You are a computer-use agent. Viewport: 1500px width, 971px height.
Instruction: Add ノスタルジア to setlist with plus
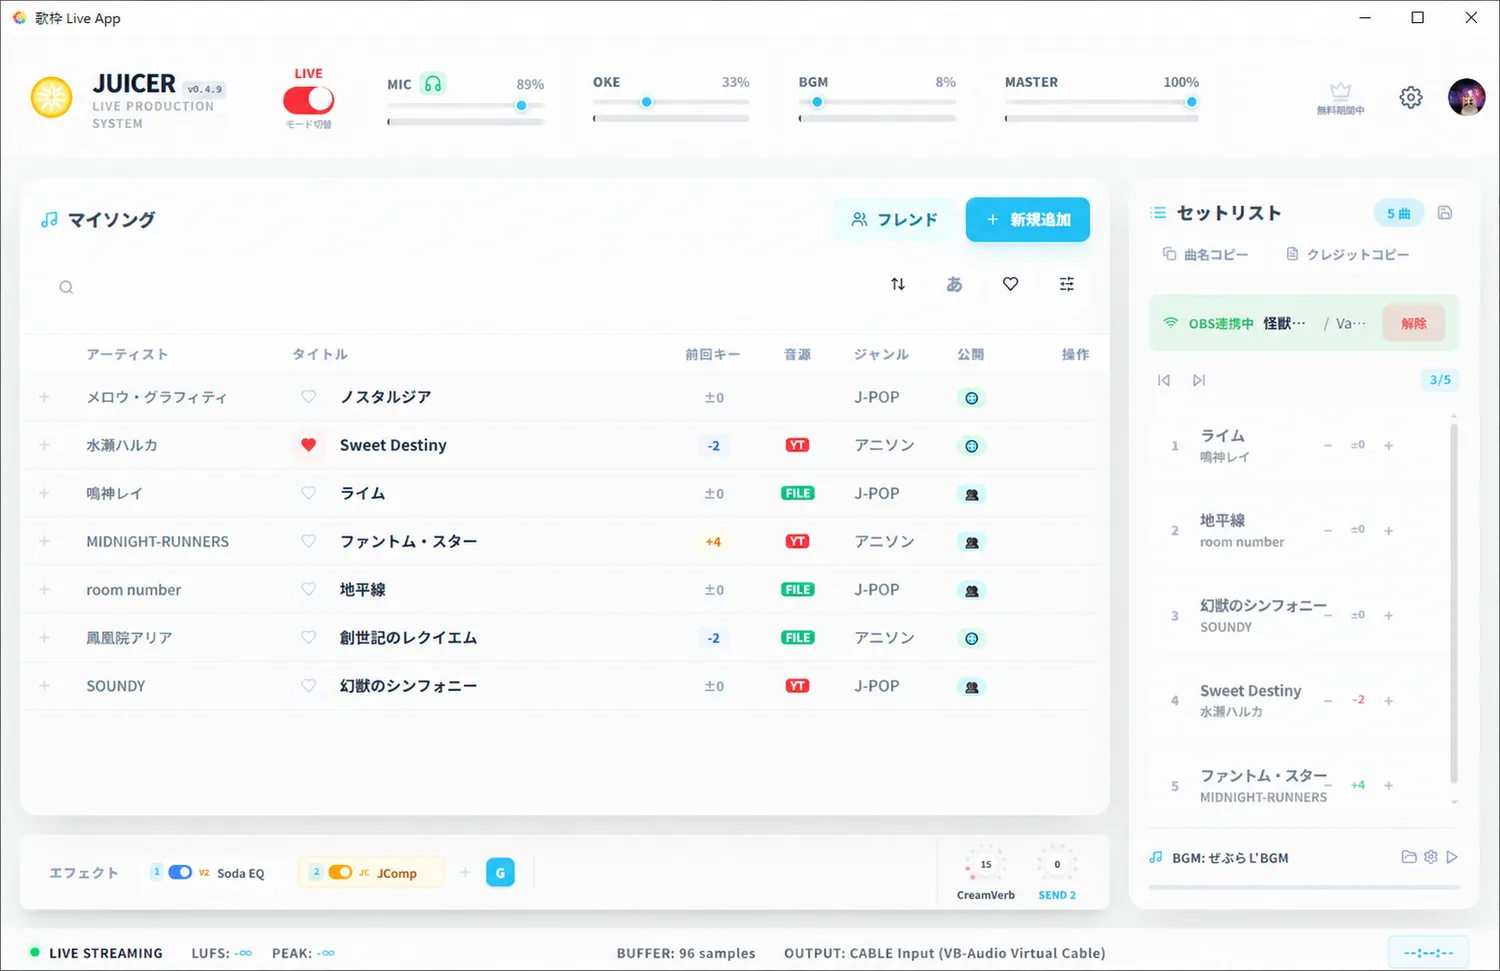[44, 397]
